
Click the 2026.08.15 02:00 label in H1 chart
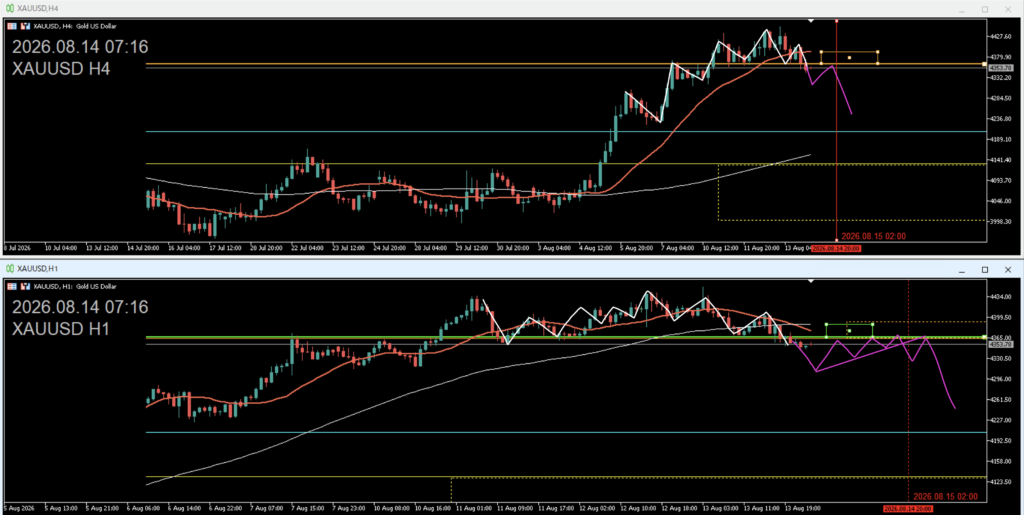click(x=945, y=497)
